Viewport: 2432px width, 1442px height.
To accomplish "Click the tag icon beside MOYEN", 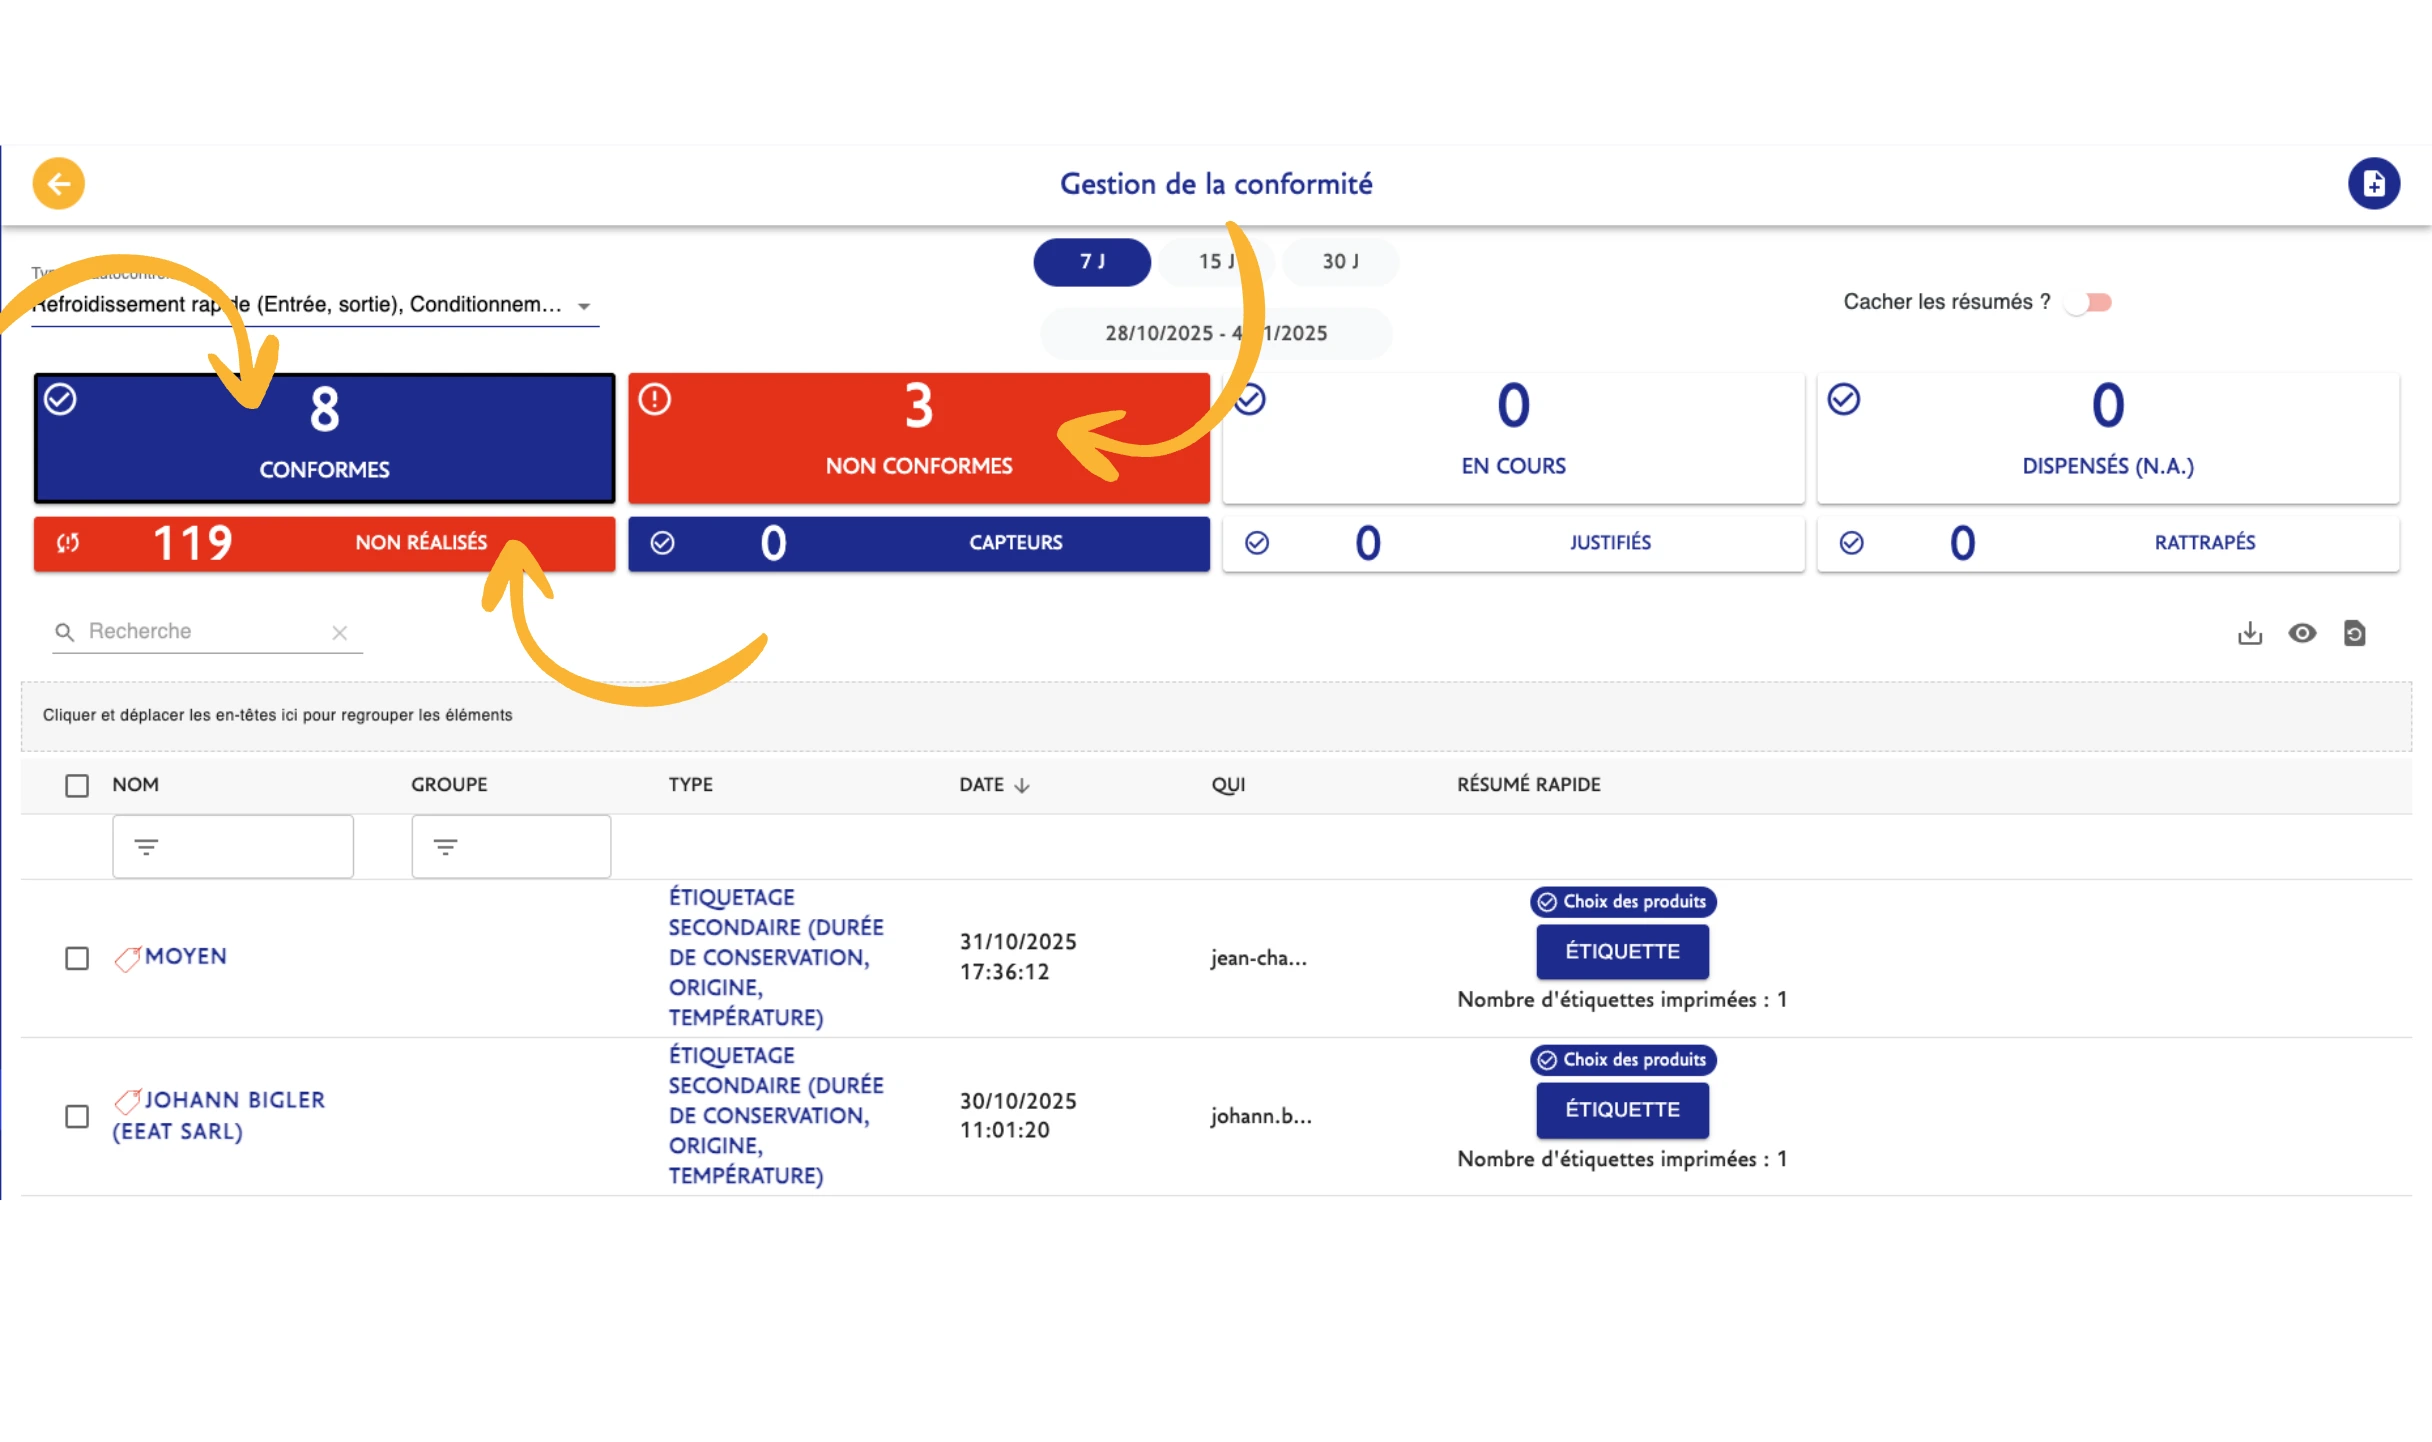I will [x=127, y=959].
